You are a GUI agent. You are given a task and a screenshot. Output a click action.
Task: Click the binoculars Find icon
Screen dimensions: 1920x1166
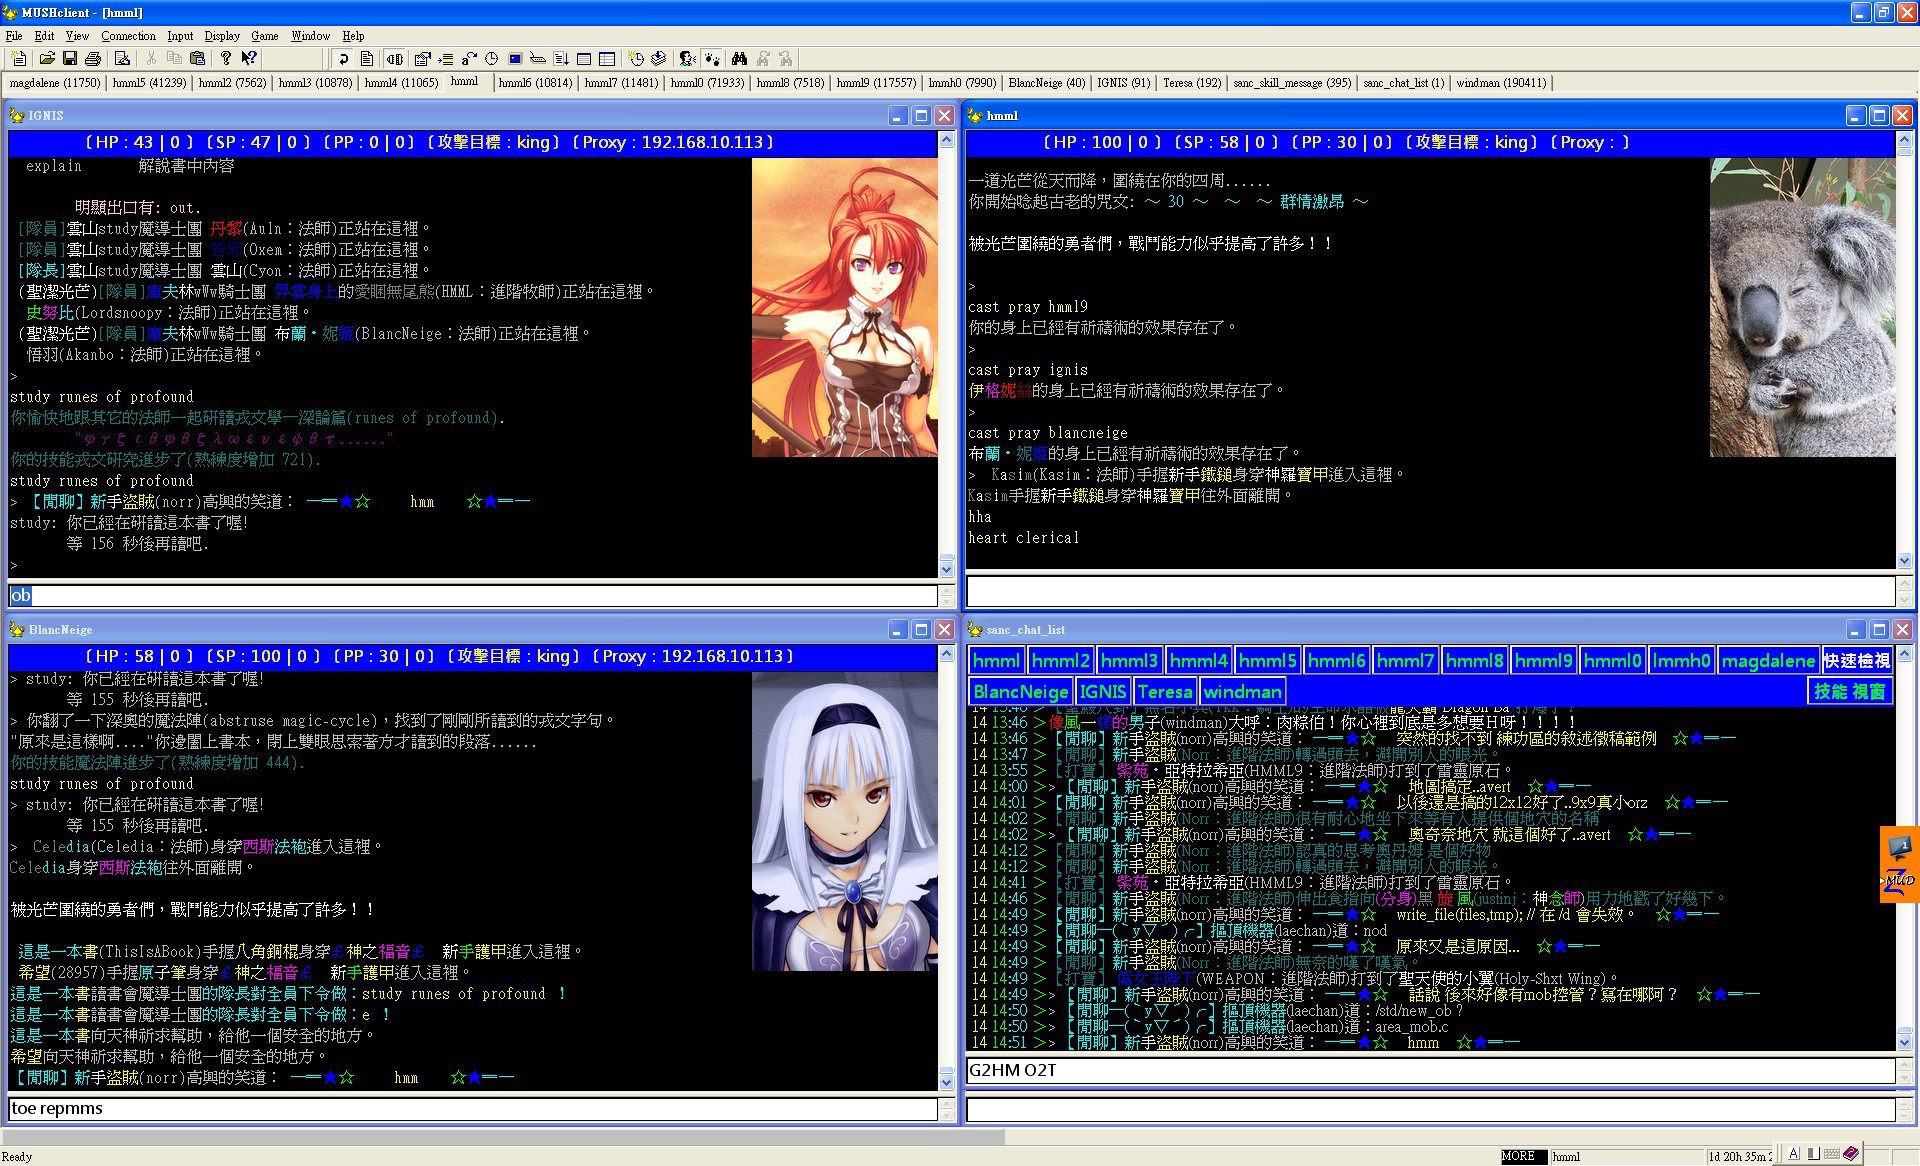coord(739,59)
